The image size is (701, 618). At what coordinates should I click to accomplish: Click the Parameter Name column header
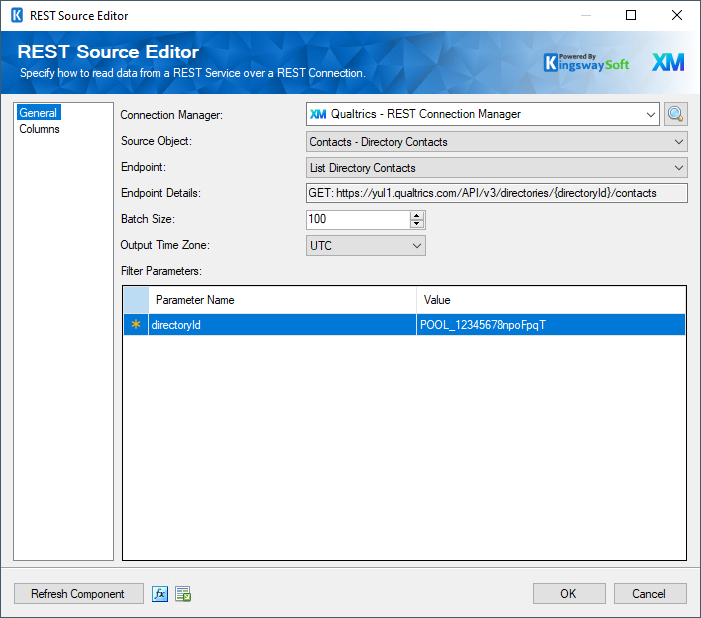(282, 300)
